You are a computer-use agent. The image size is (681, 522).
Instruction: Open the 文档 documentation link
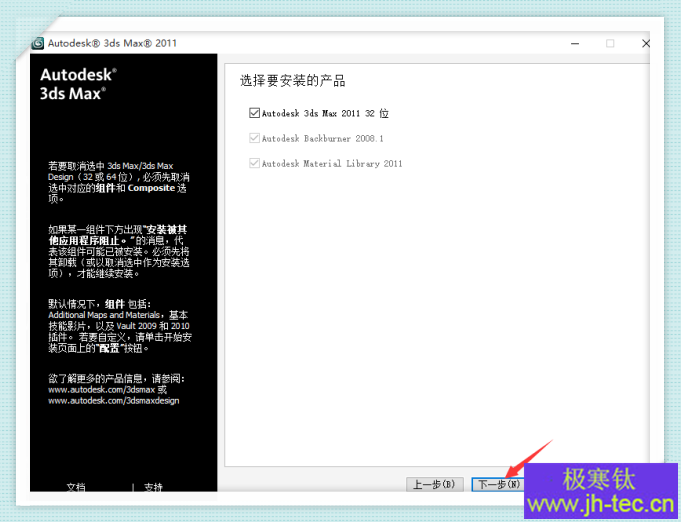[76, 487]
